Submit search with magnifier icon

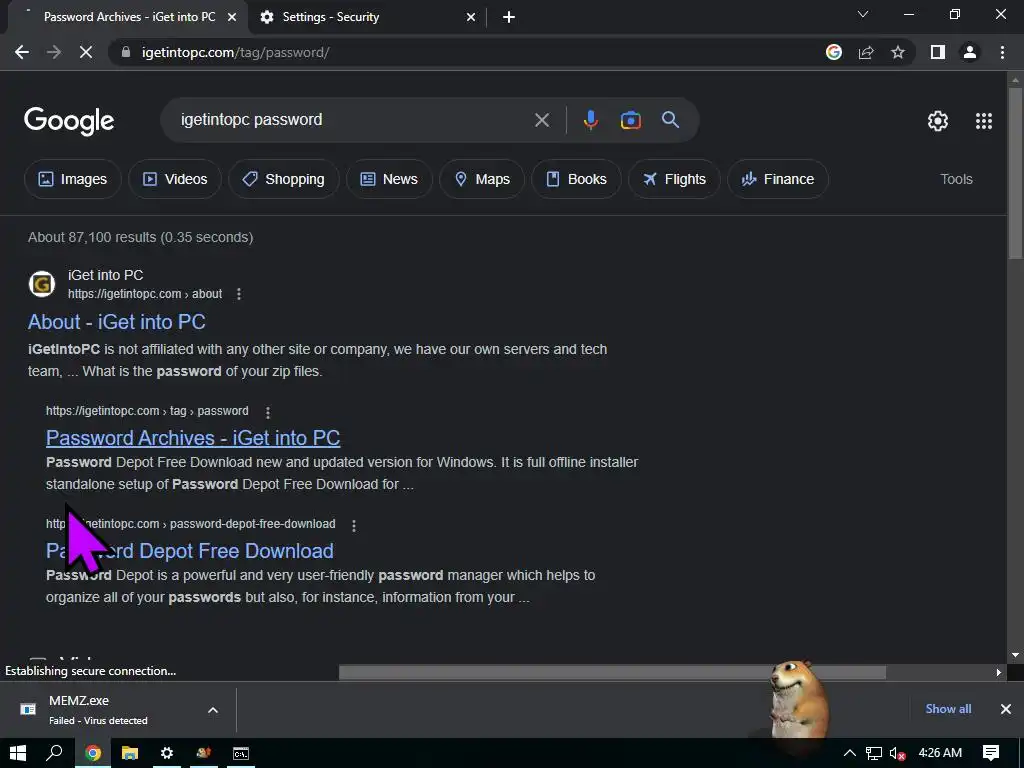670,120
